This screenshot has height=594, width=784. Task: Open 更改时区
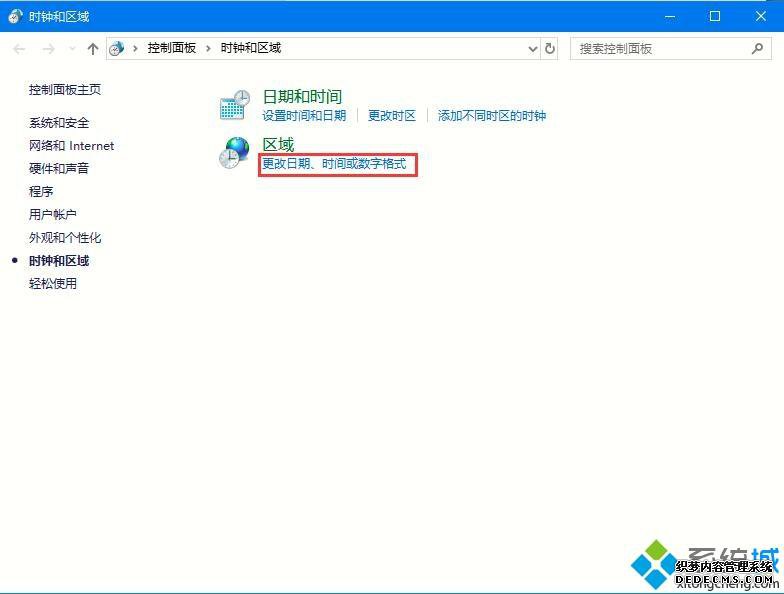[x=392, y=116]
